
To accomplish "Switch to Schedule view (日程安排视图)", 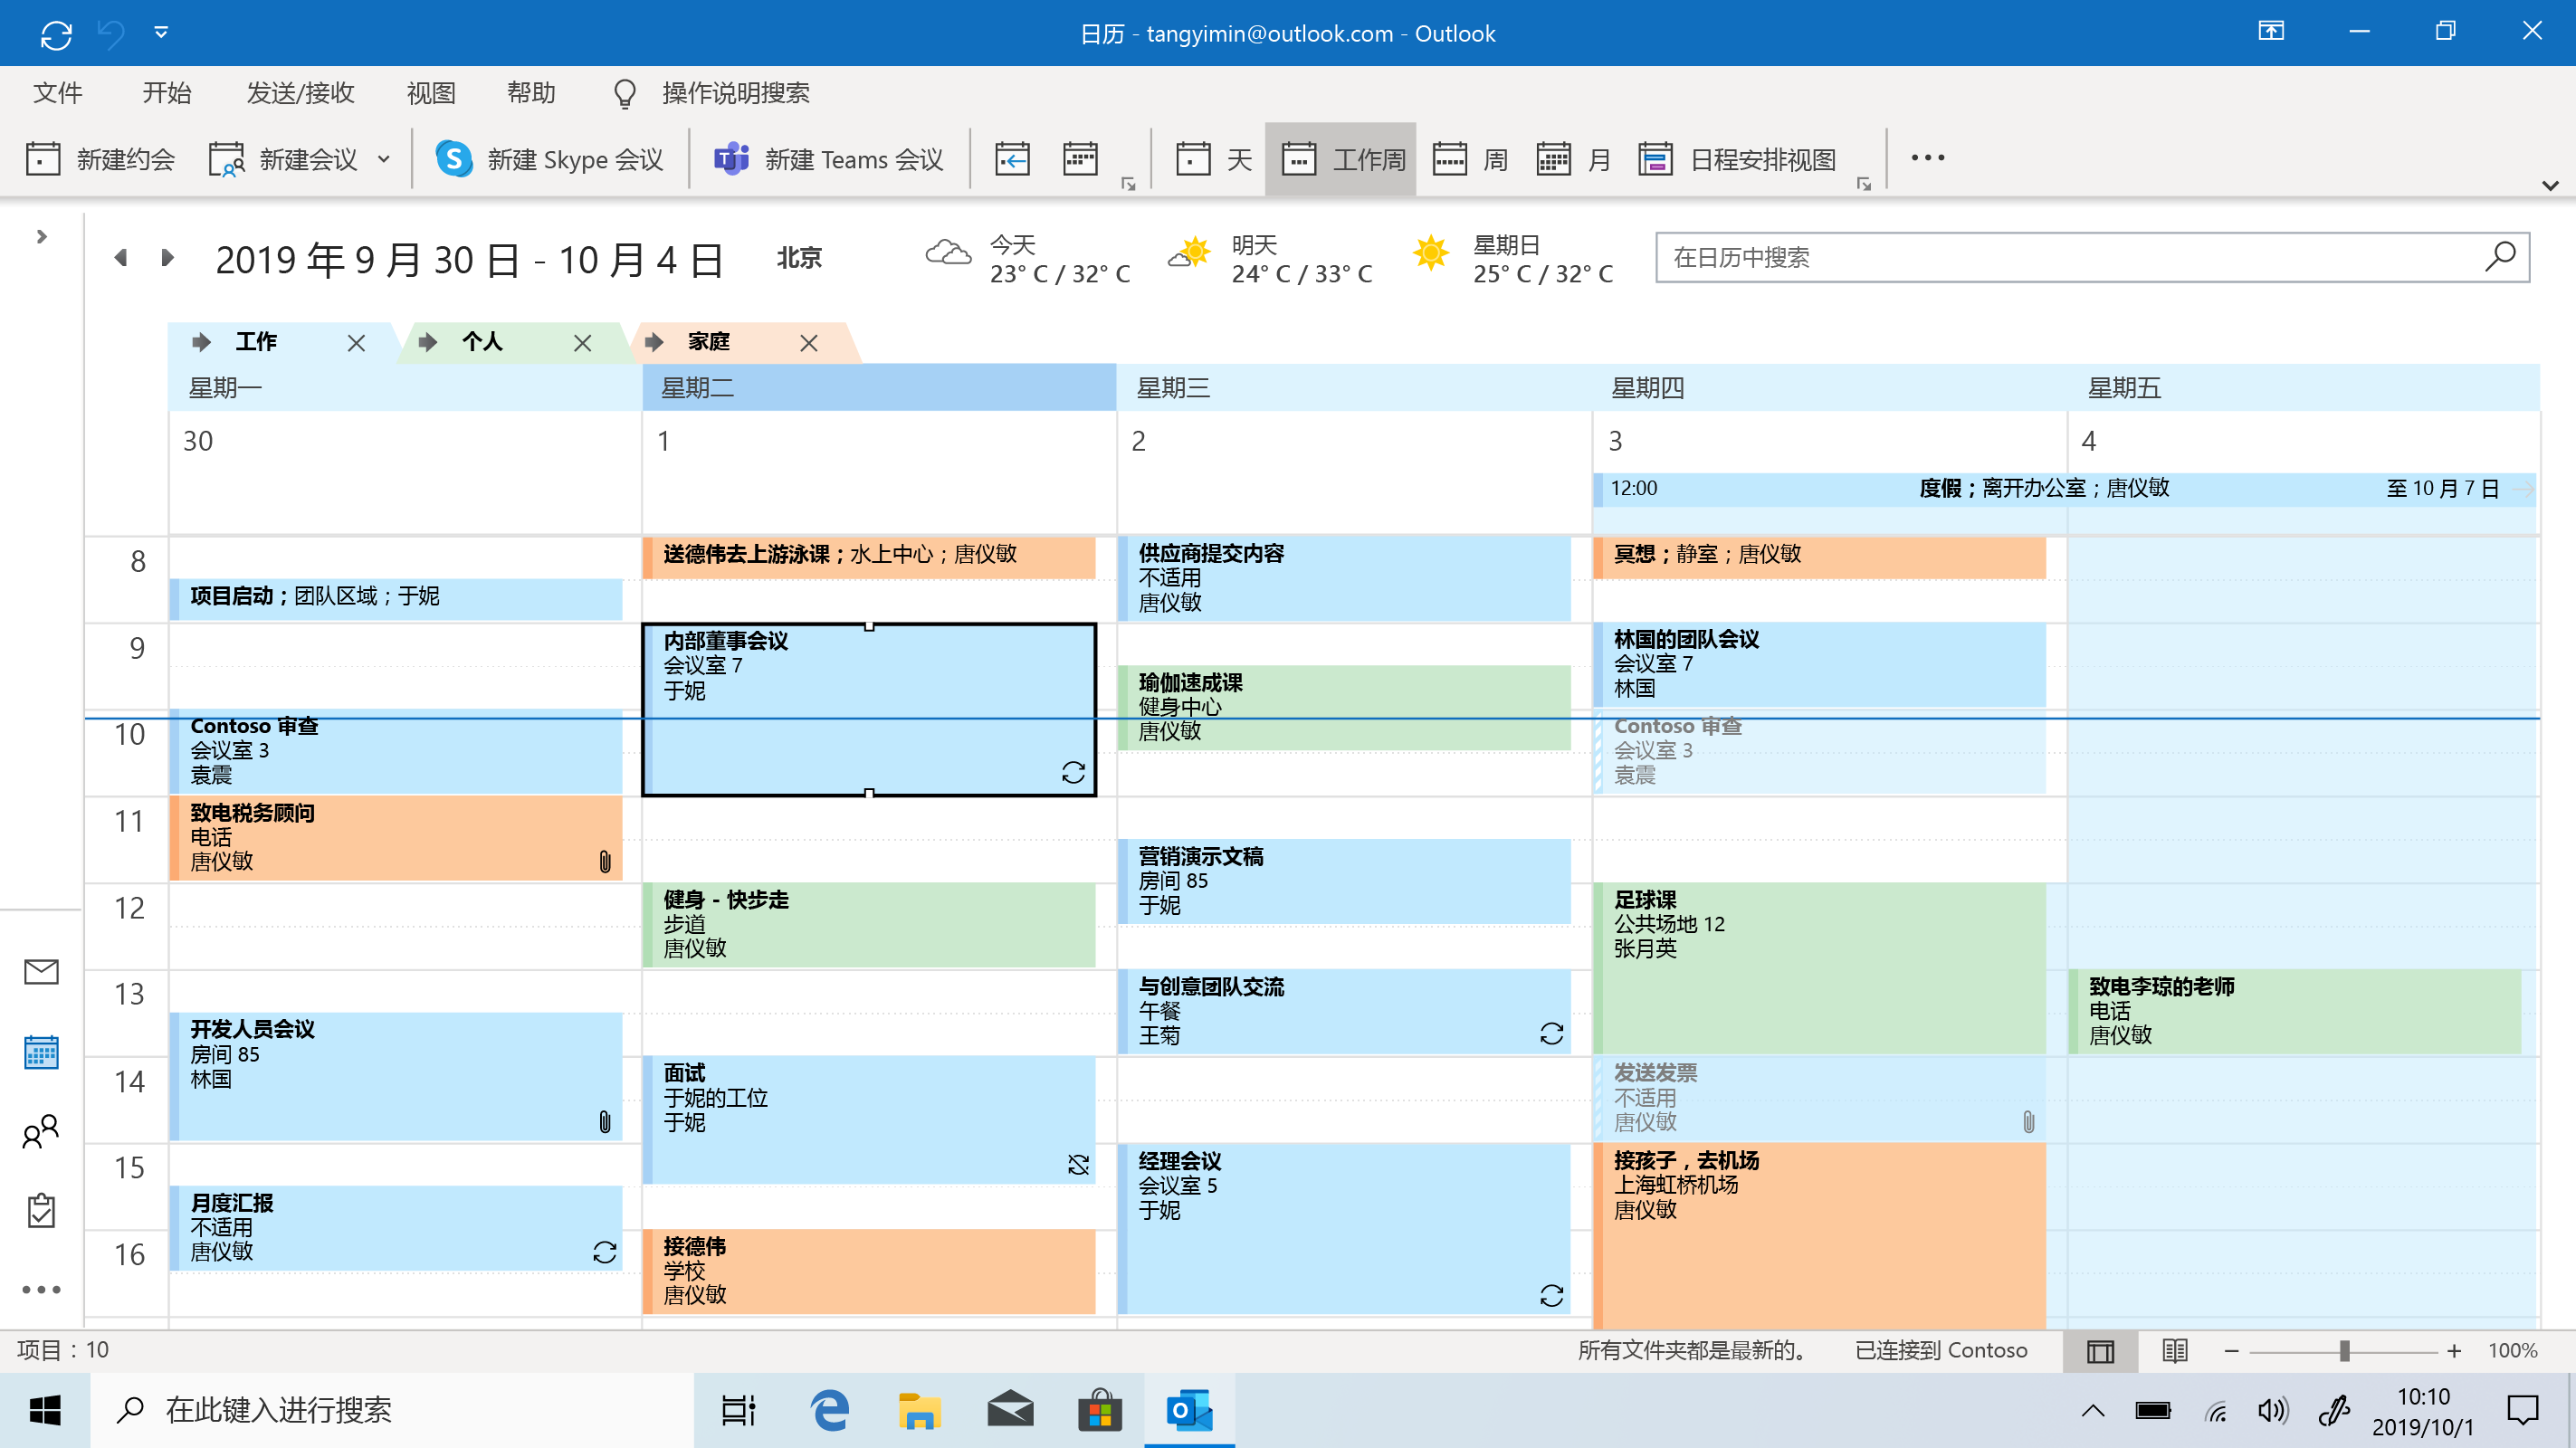I will 1738,159.
